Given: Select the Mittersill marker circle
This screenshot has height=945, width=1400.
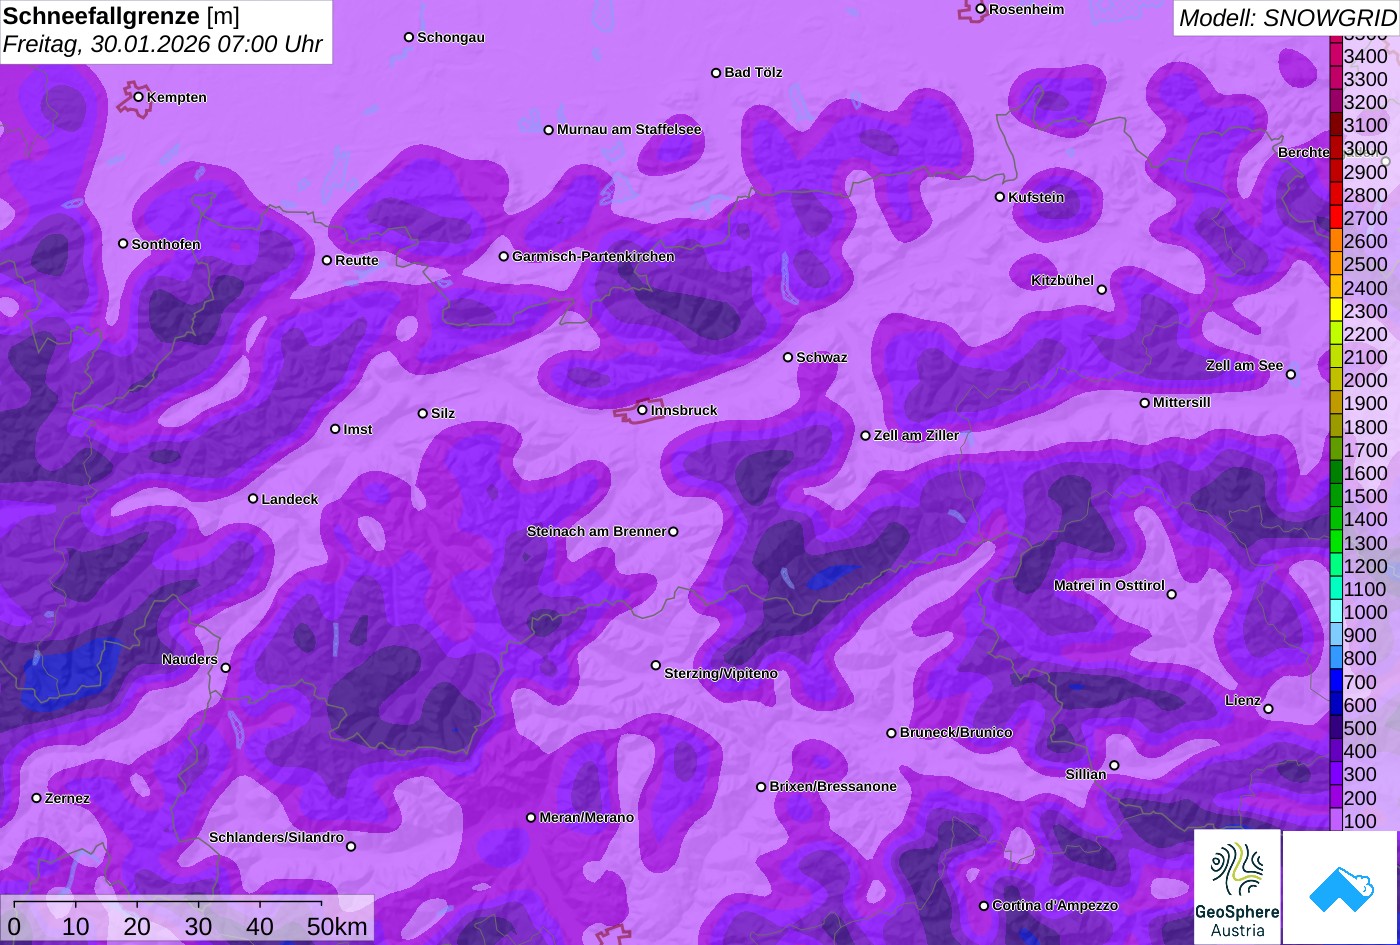Looking at the screenshot, I should [1145, 403].
